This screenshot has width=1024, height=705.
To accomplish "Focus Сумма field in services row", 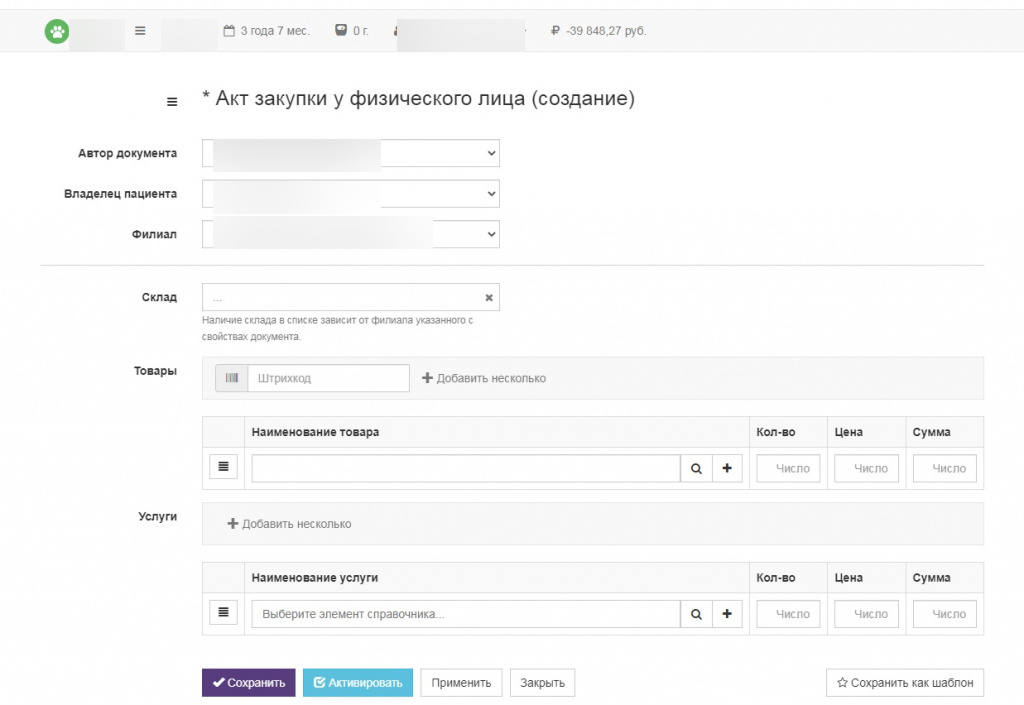I will 944,614.
